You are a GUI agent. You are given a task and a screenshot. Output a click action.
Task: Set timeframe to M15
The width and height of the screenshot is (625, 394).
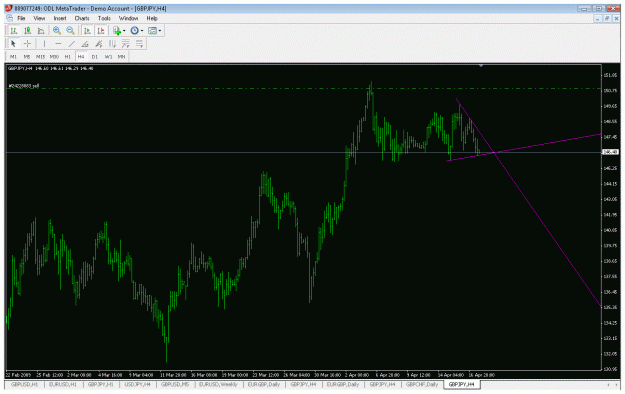click(x=41, y=57)
